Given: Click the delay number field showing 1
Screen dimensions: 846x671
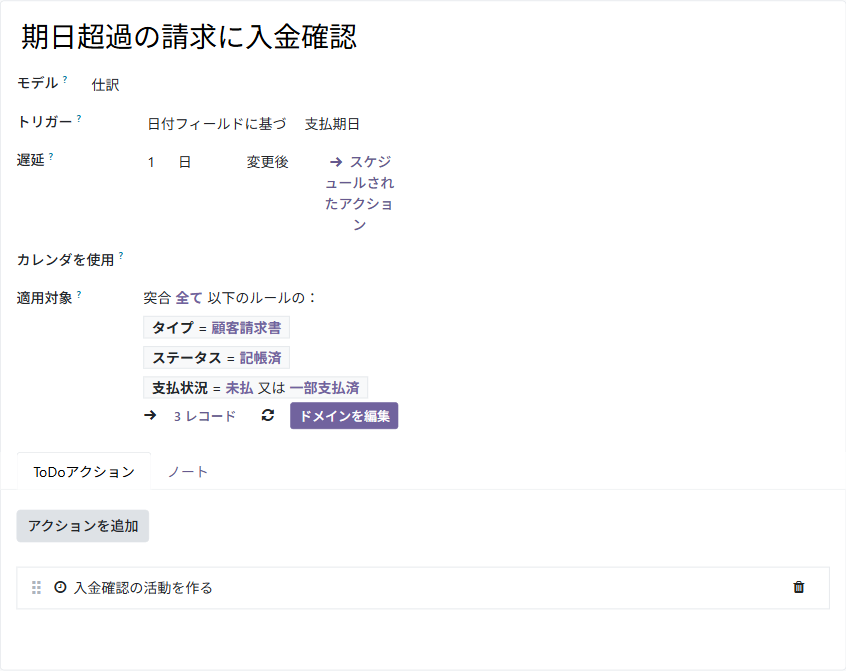Looking at the screenshot, I should [151, 162].
